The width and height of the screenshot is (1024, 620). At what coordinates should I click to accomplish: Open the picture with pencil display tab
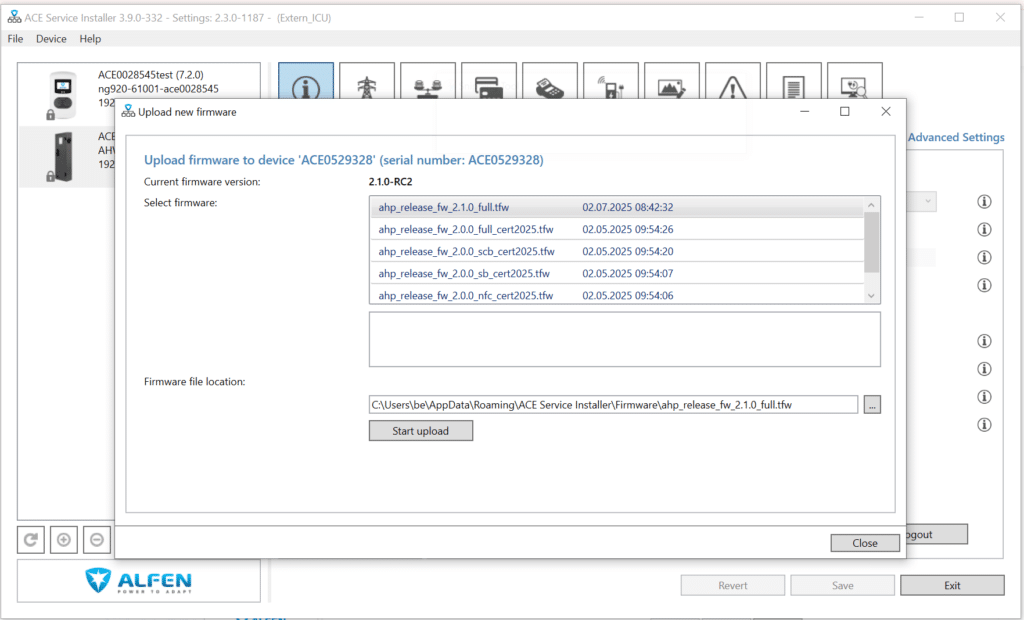(x=671, y=81)
